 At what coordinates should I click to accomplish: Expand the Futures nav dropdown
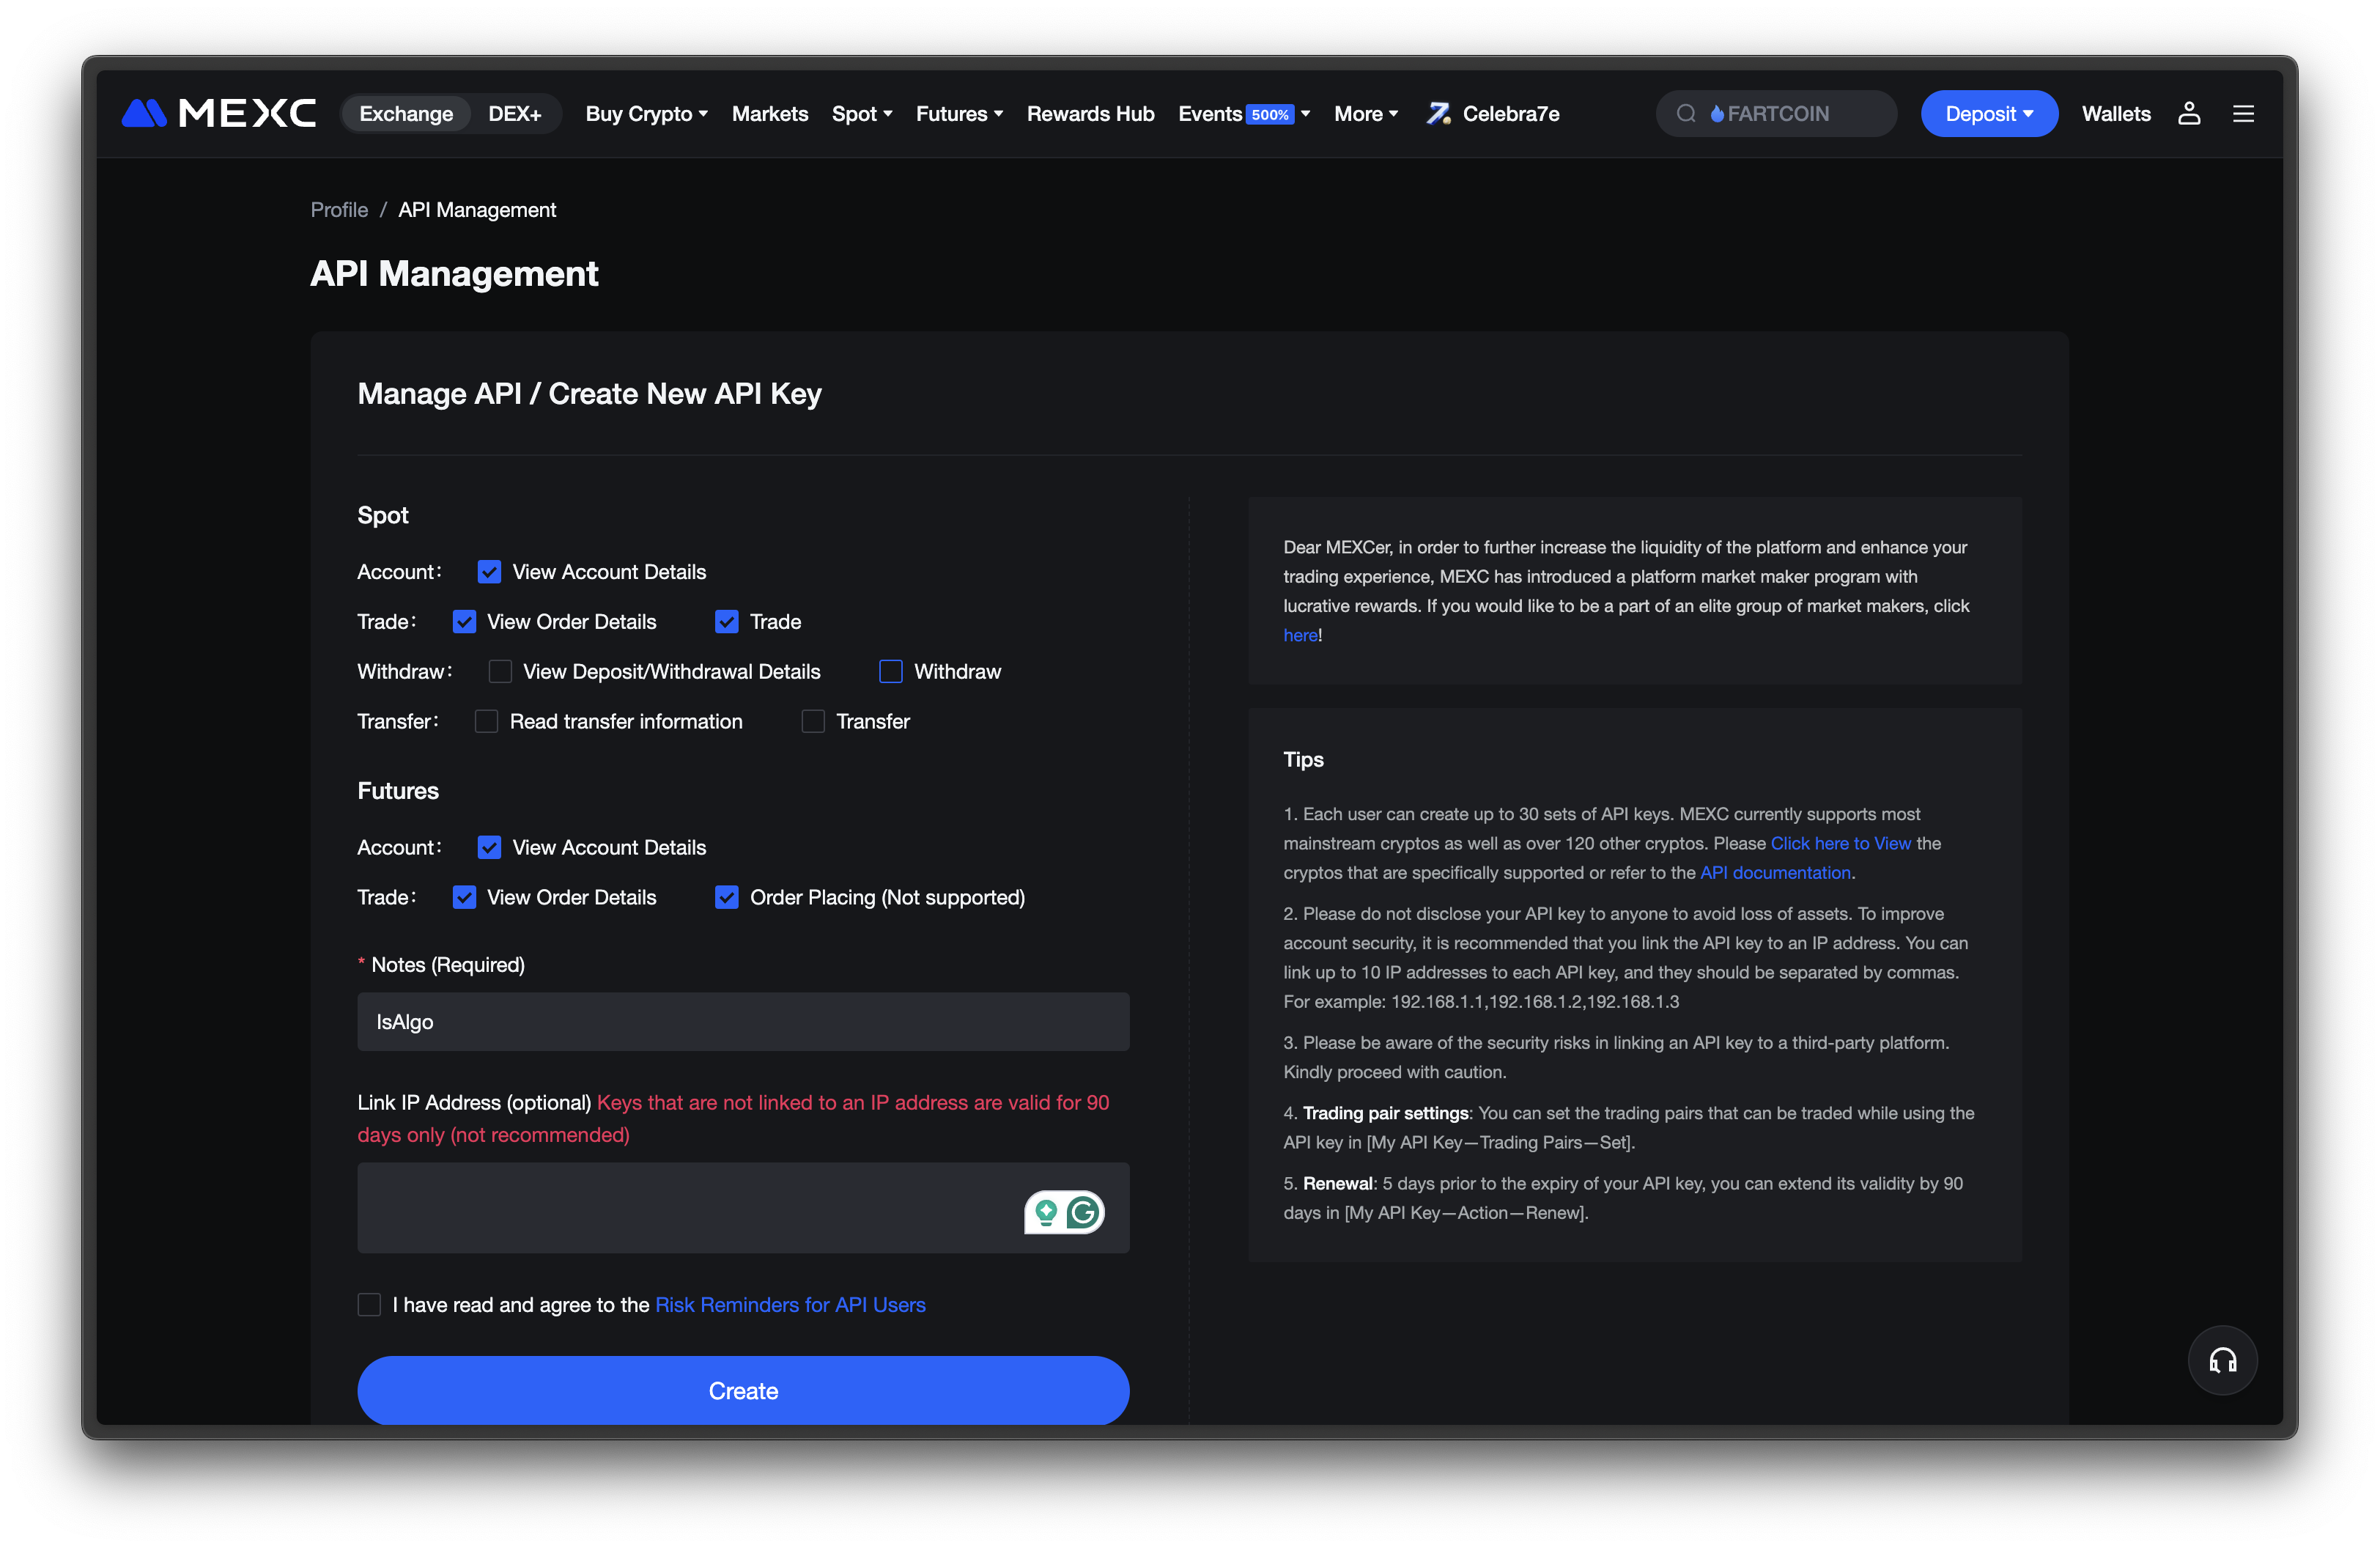959,113
